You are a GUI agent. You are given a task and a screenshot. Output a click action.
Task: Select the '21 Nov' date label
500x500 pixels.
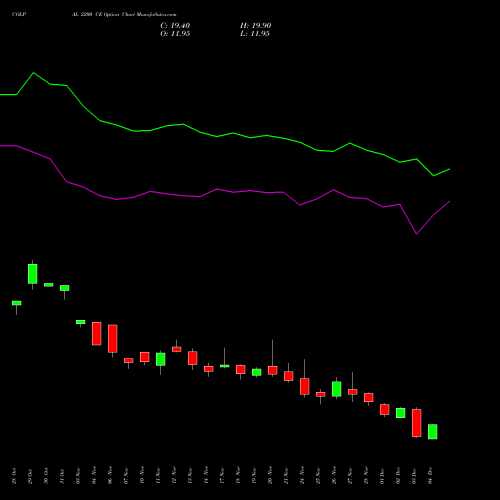click(286, 476)
